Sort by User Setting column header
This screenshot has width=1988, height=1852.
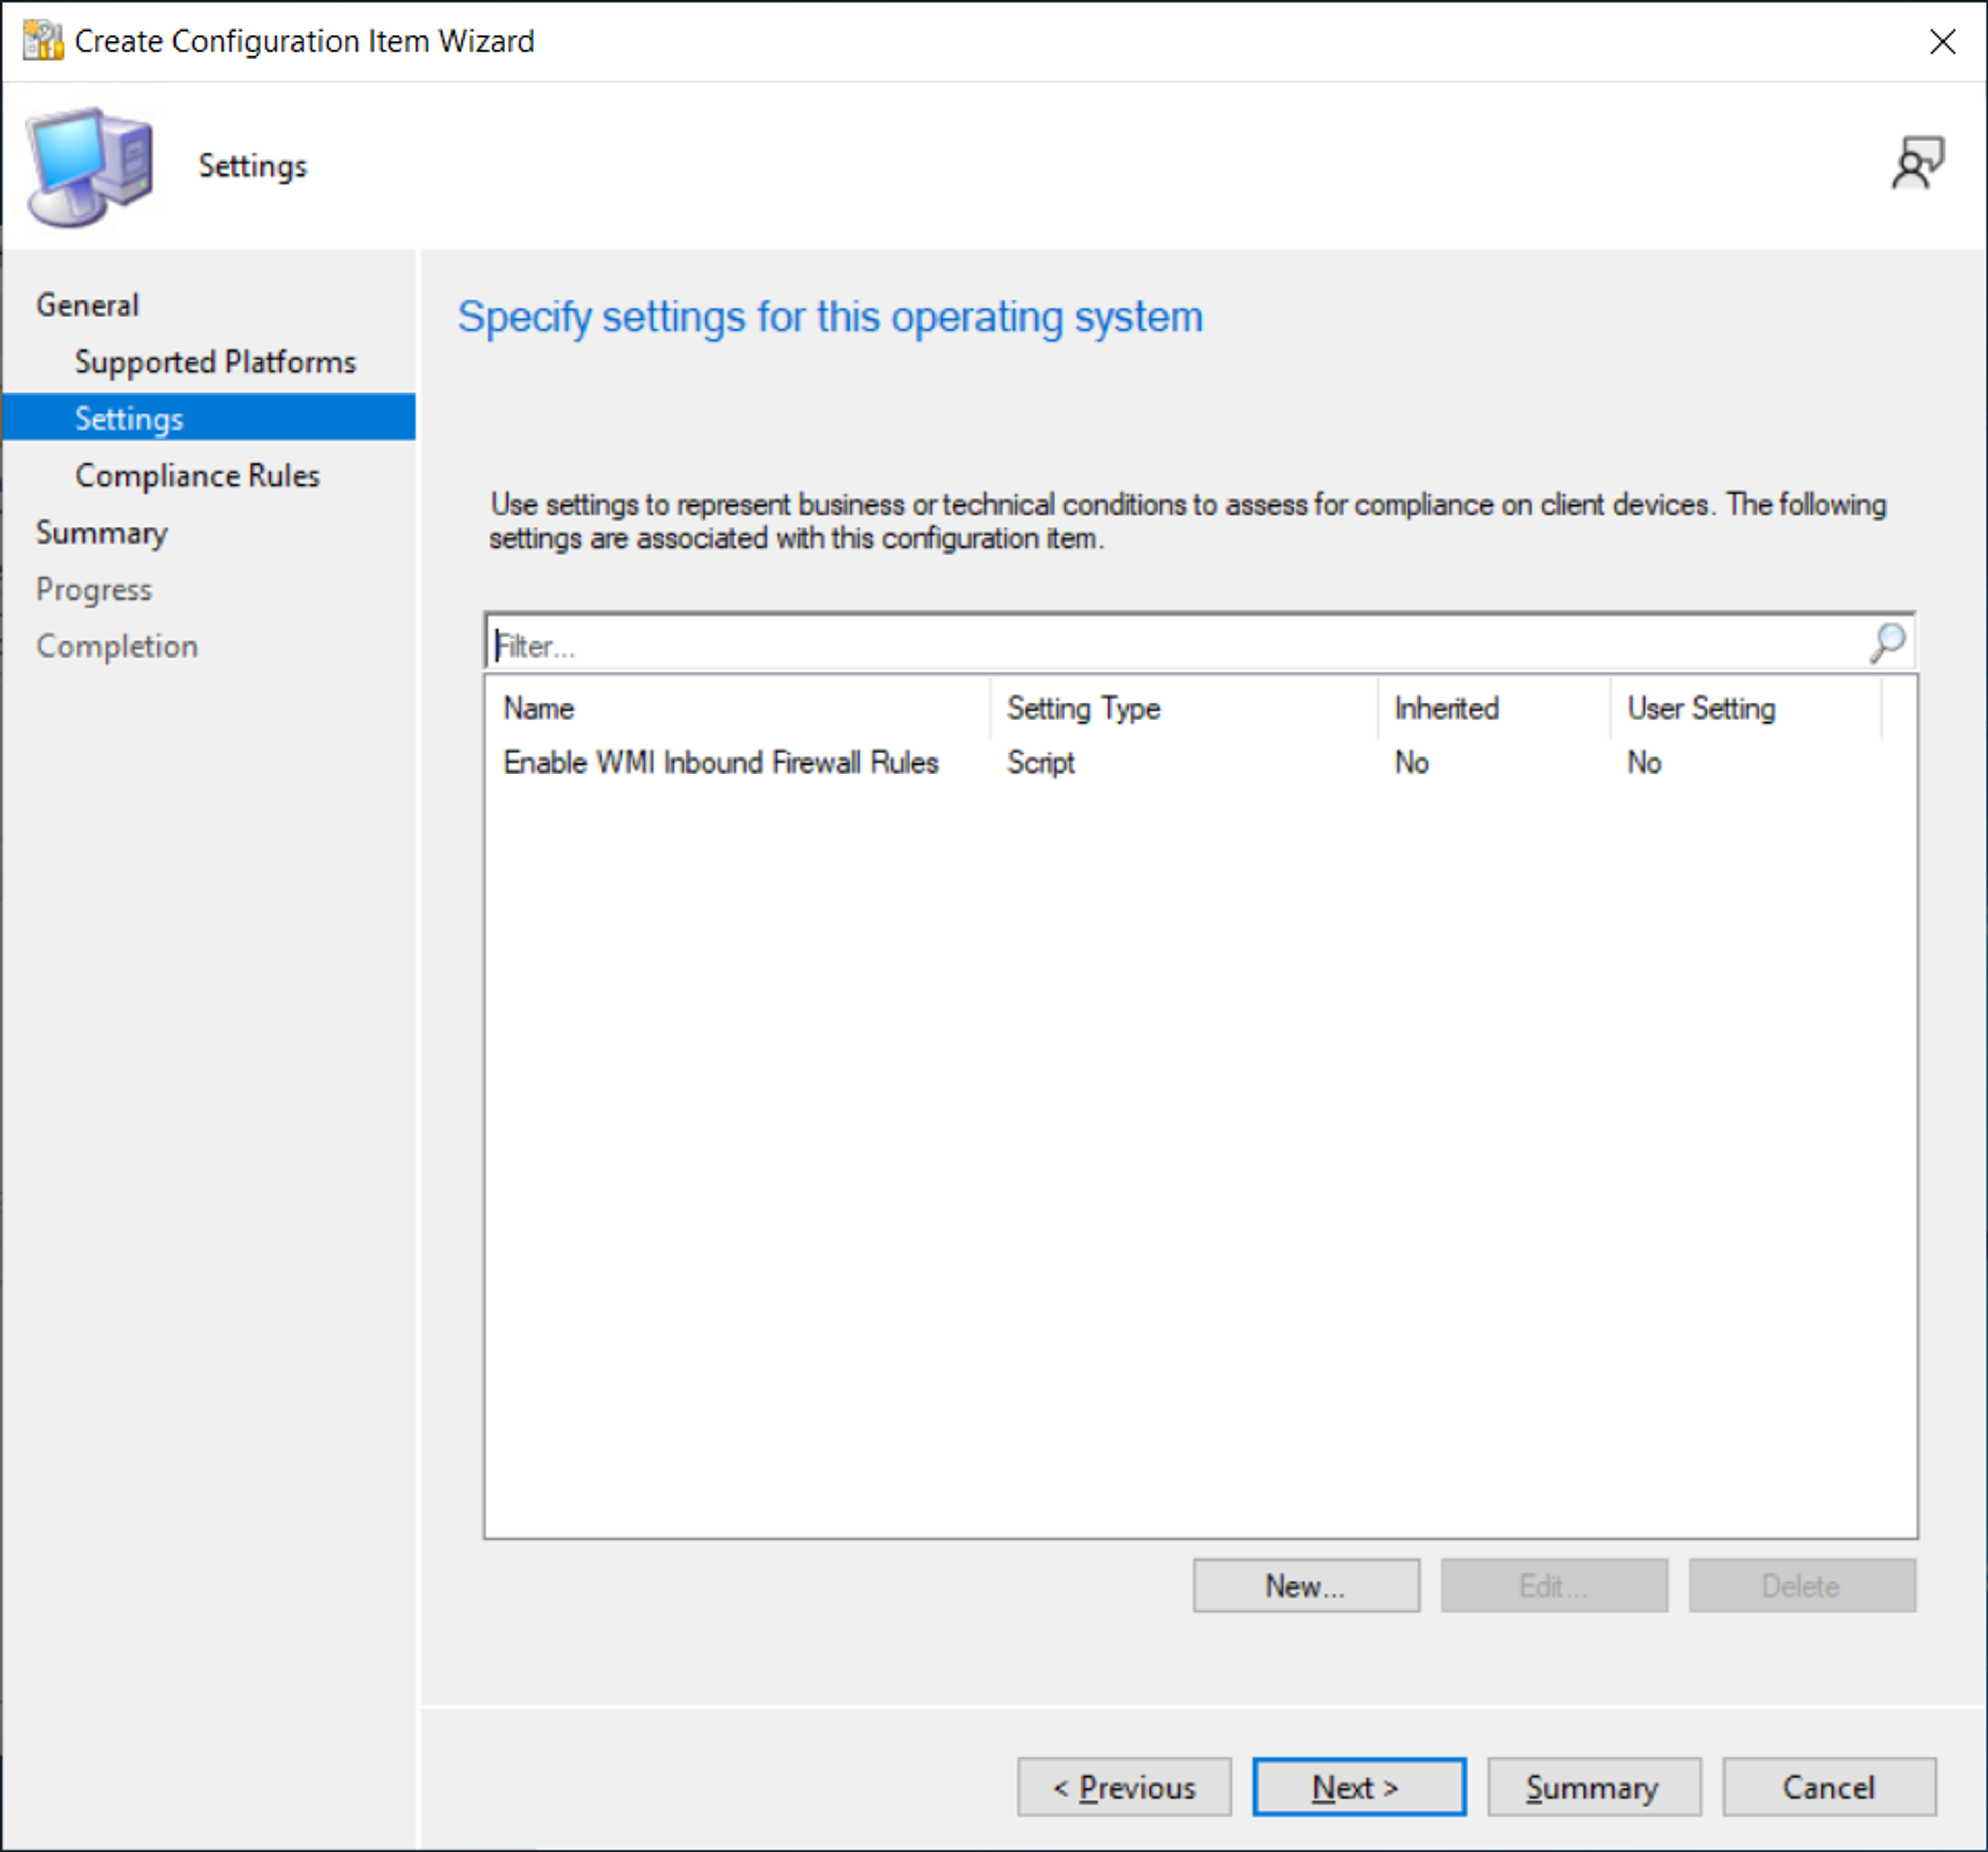point(1746,708)
